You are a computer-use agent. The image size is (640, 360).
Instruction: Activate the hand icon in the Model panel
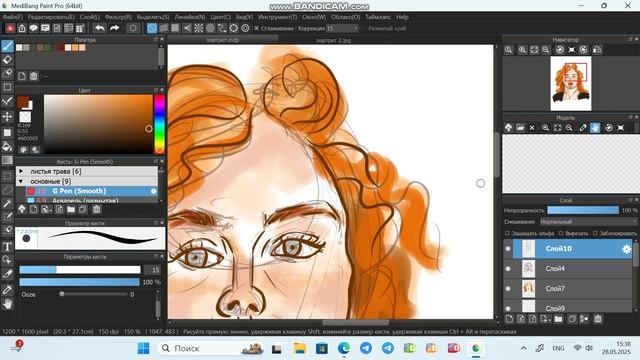click(x=595, y=128)
